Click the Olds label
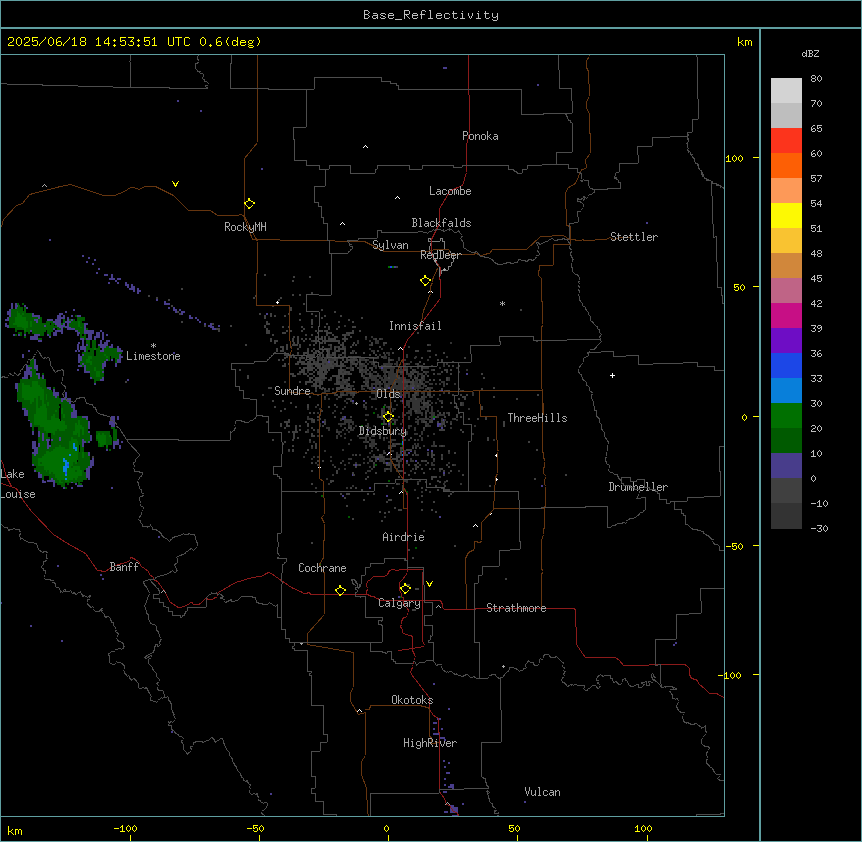The width and height of the screenshot is (862, 842). coord(388,394)
